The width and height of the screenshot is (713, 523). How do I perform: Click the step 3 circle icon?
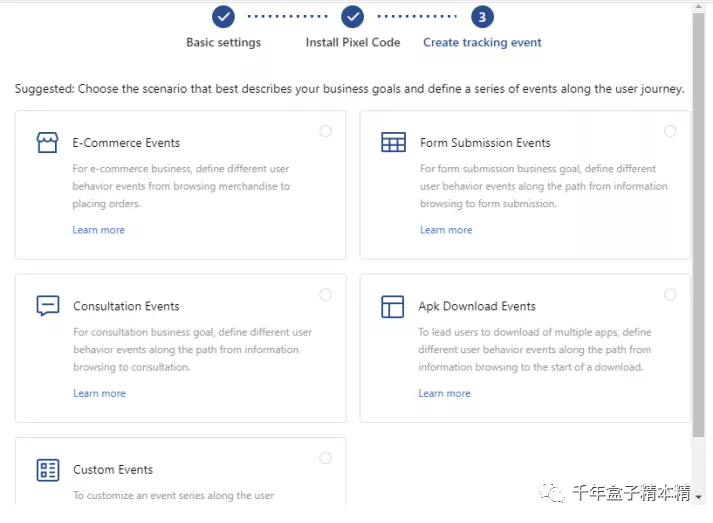(x=482, y=17)
